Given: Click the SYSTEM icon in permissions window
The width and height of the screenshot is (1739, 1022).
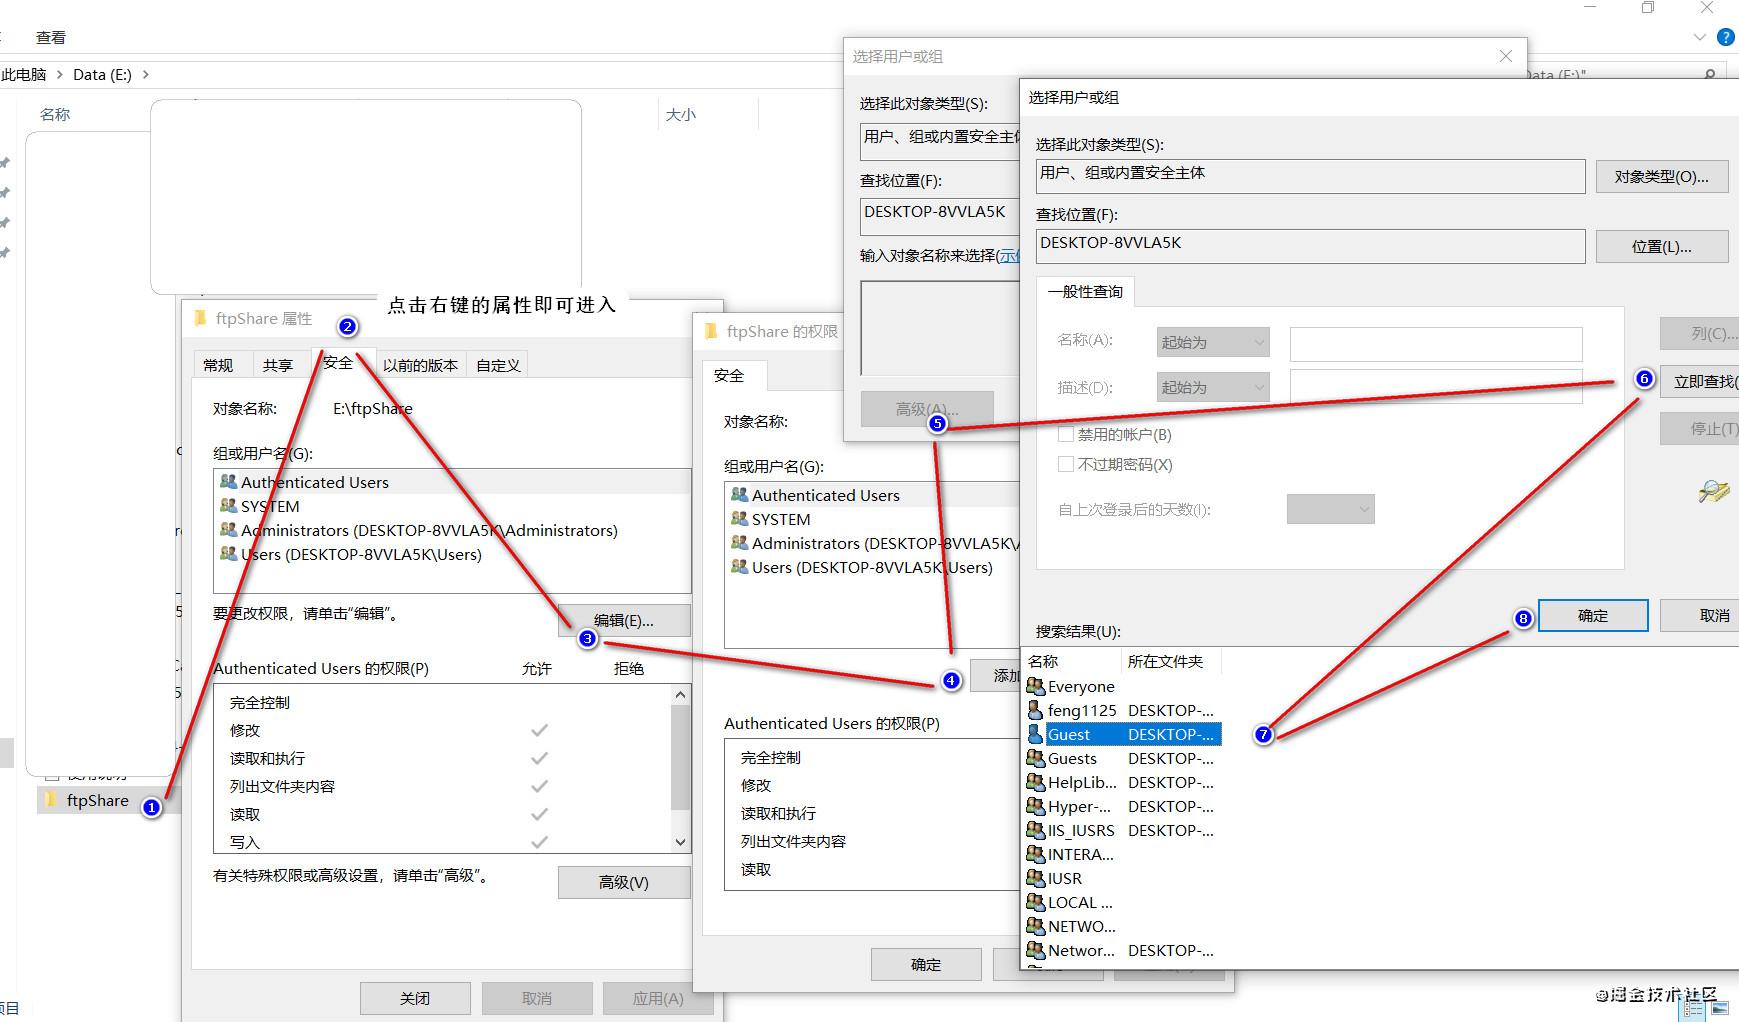Looking at the screenshot, I should (x=740, y=518).
